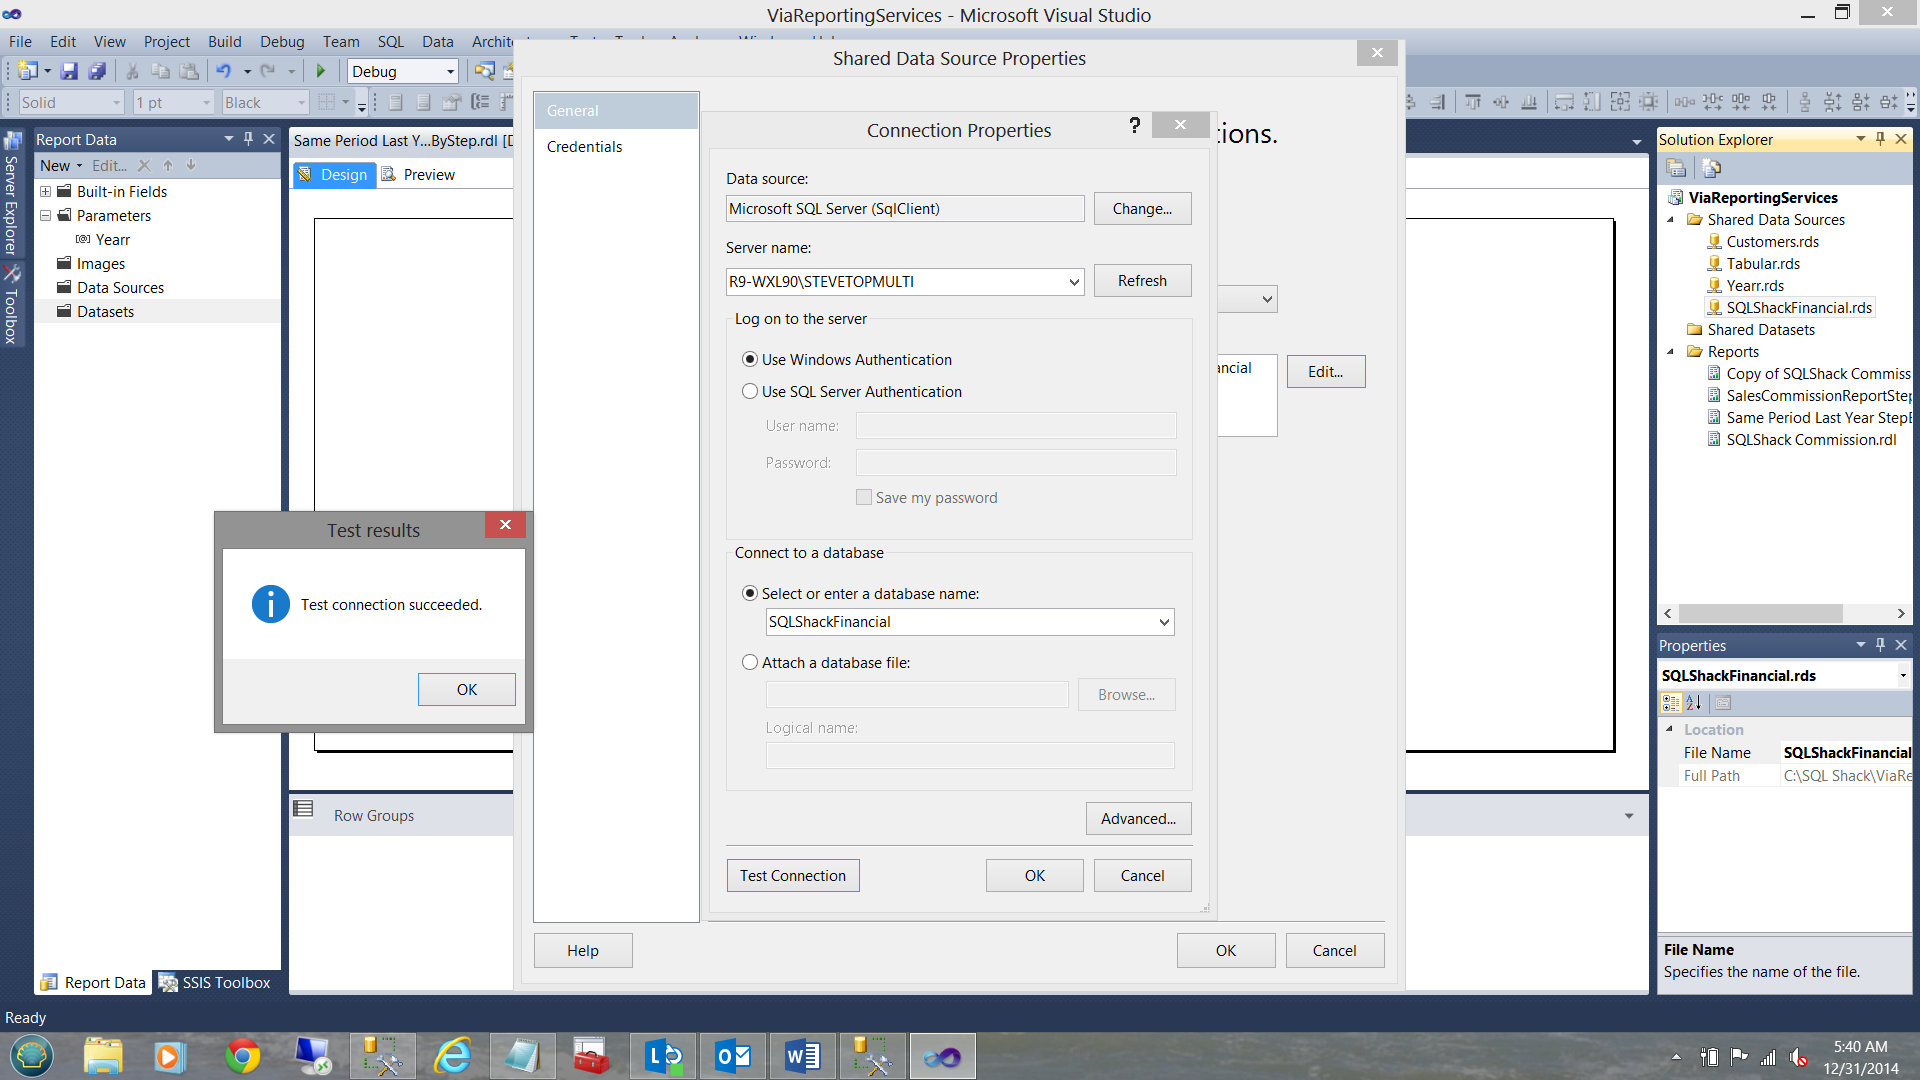
Task: Click the Save All toolbar icon
Action: tap(97, 71)
